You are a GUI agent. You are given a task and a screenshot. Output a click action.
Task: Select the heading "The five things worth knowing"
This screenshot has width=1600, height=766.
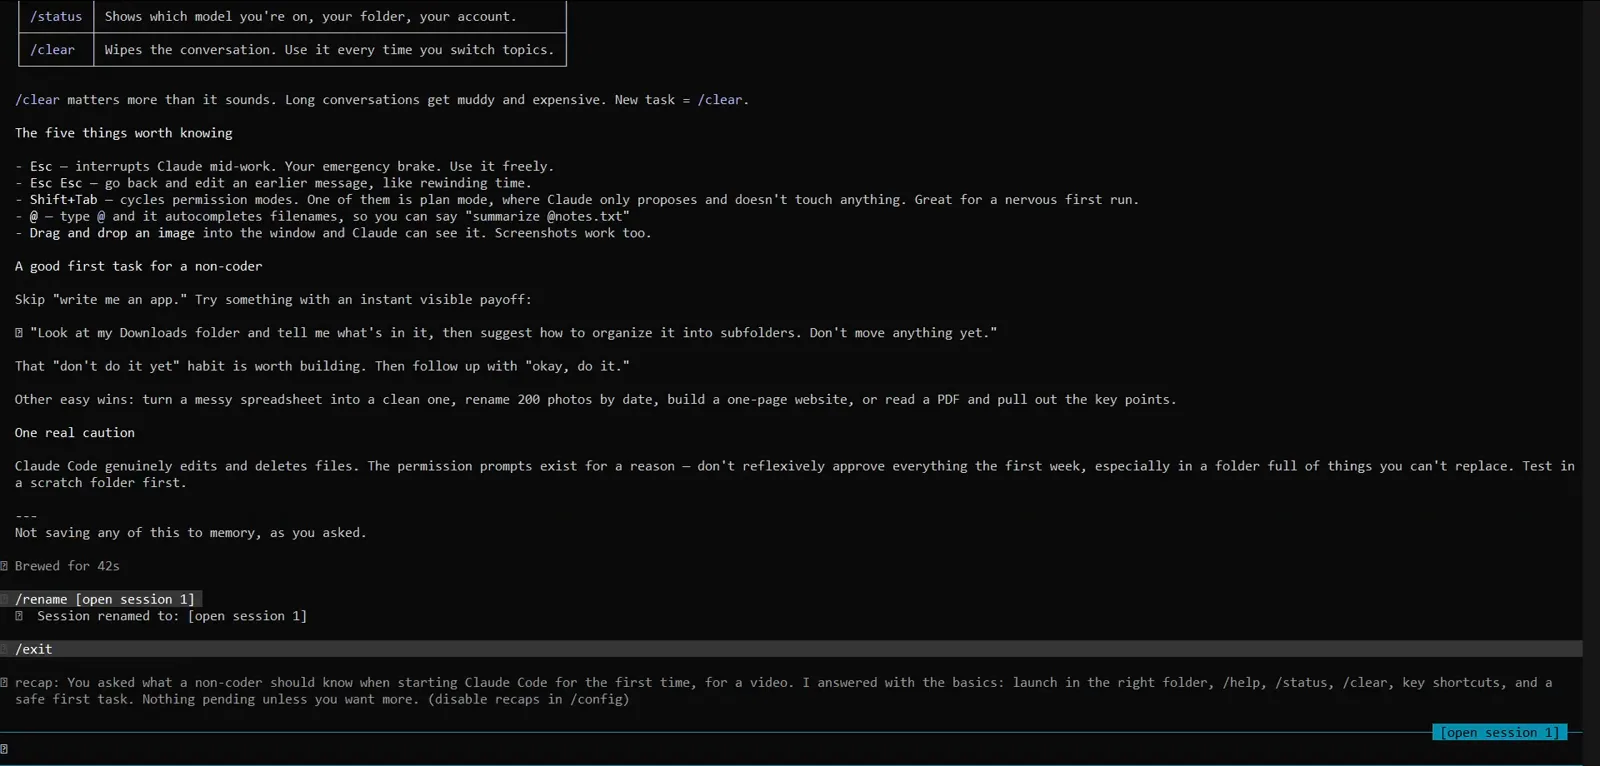pos(124,133)
